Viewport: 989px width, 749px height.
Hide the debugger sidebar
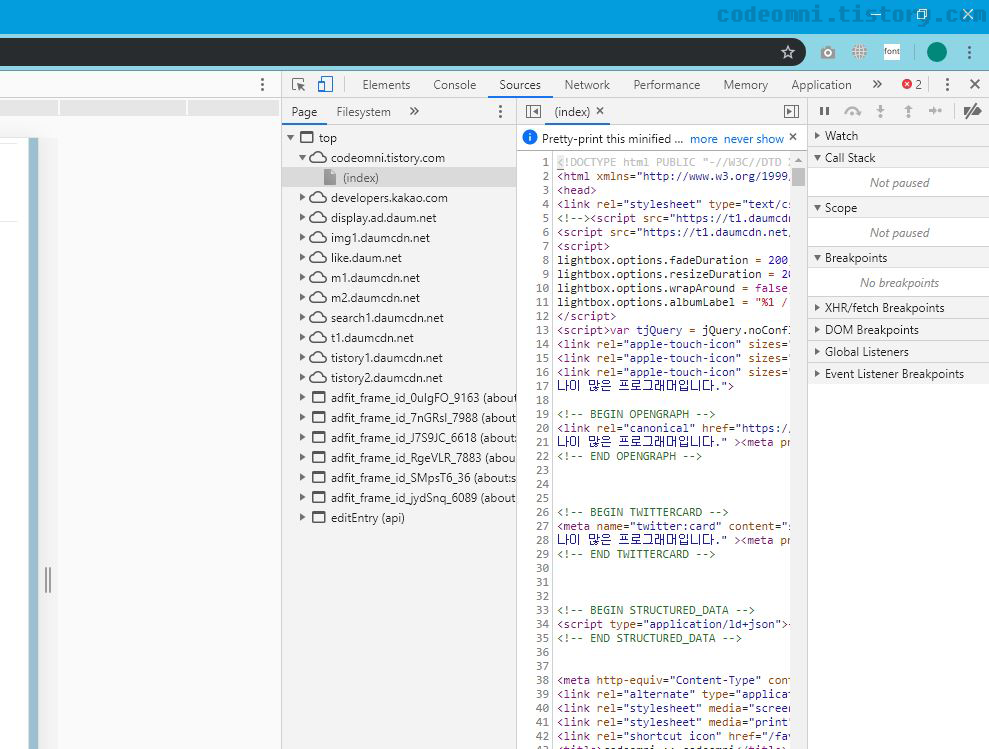click(x=791, y=112)
